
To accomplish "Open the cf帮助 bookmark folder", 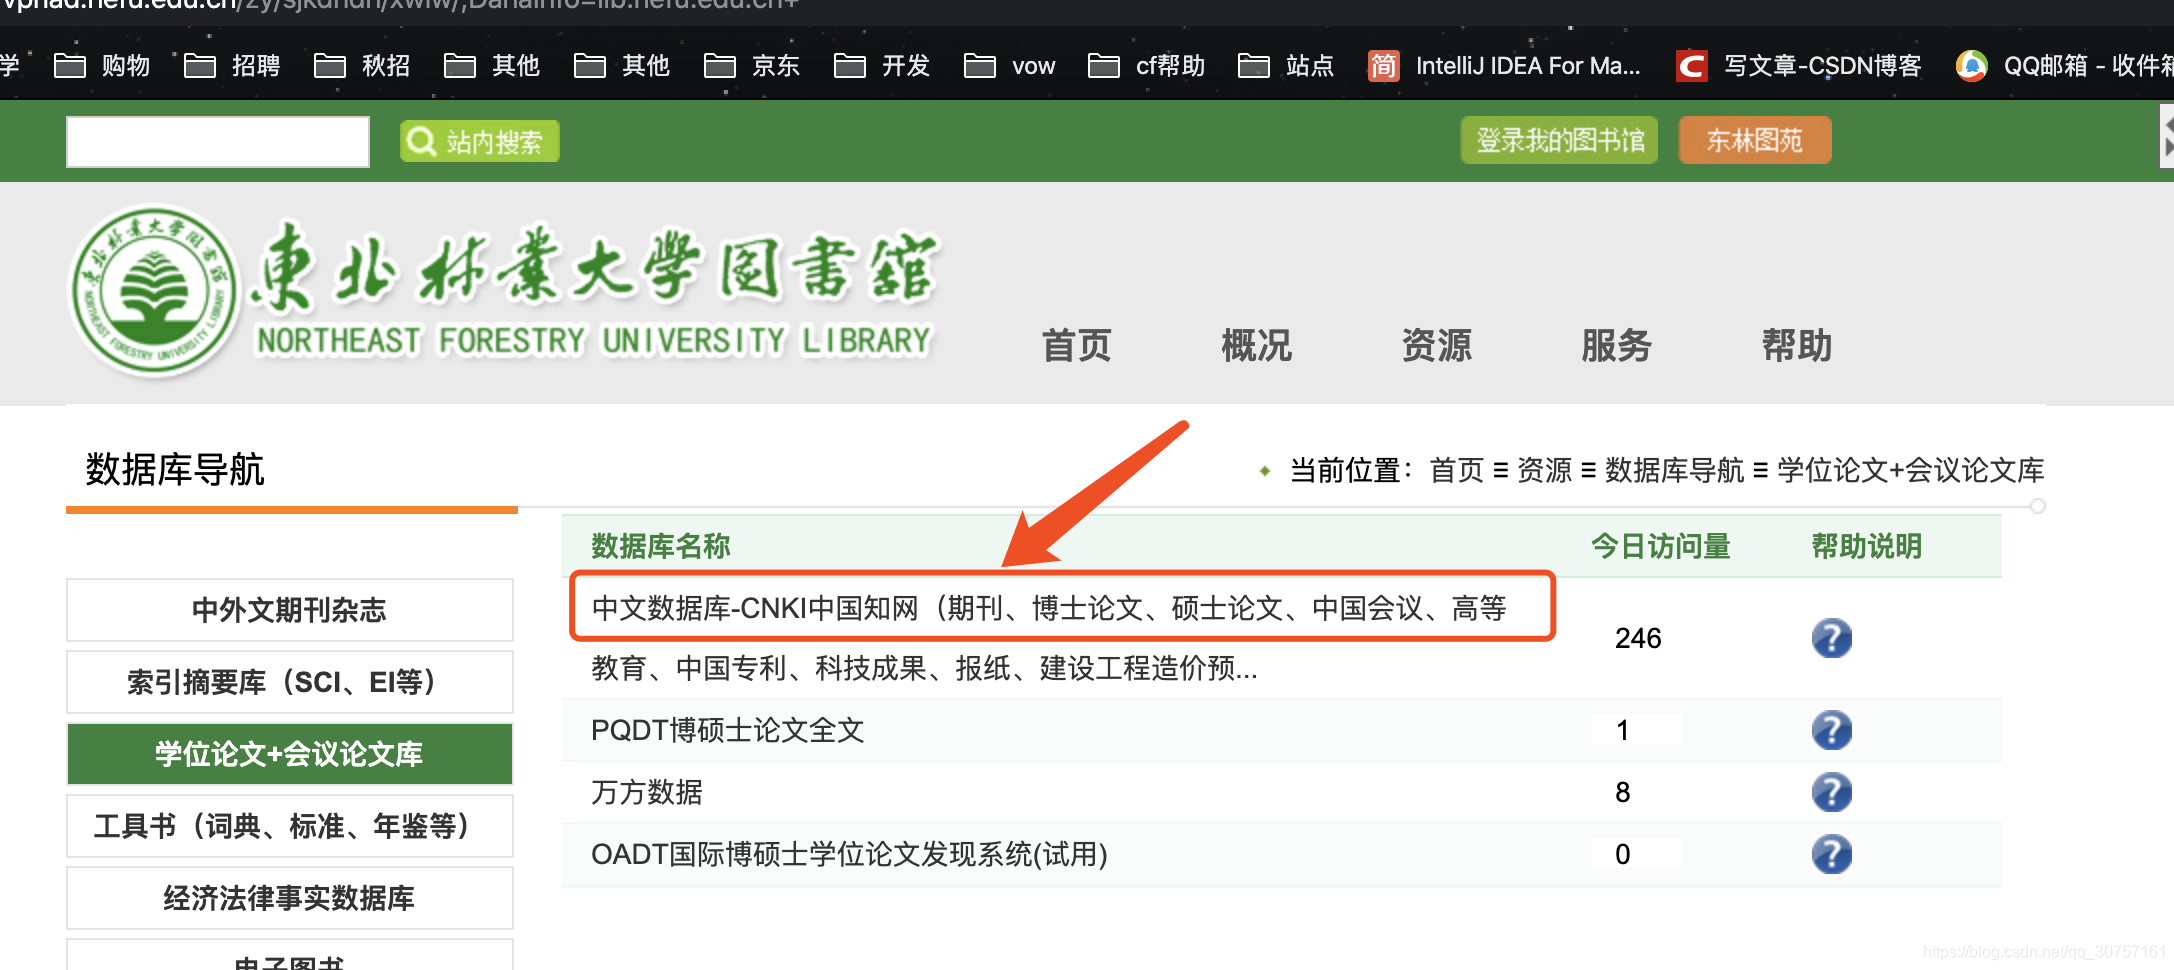I will coord(1146,66).
